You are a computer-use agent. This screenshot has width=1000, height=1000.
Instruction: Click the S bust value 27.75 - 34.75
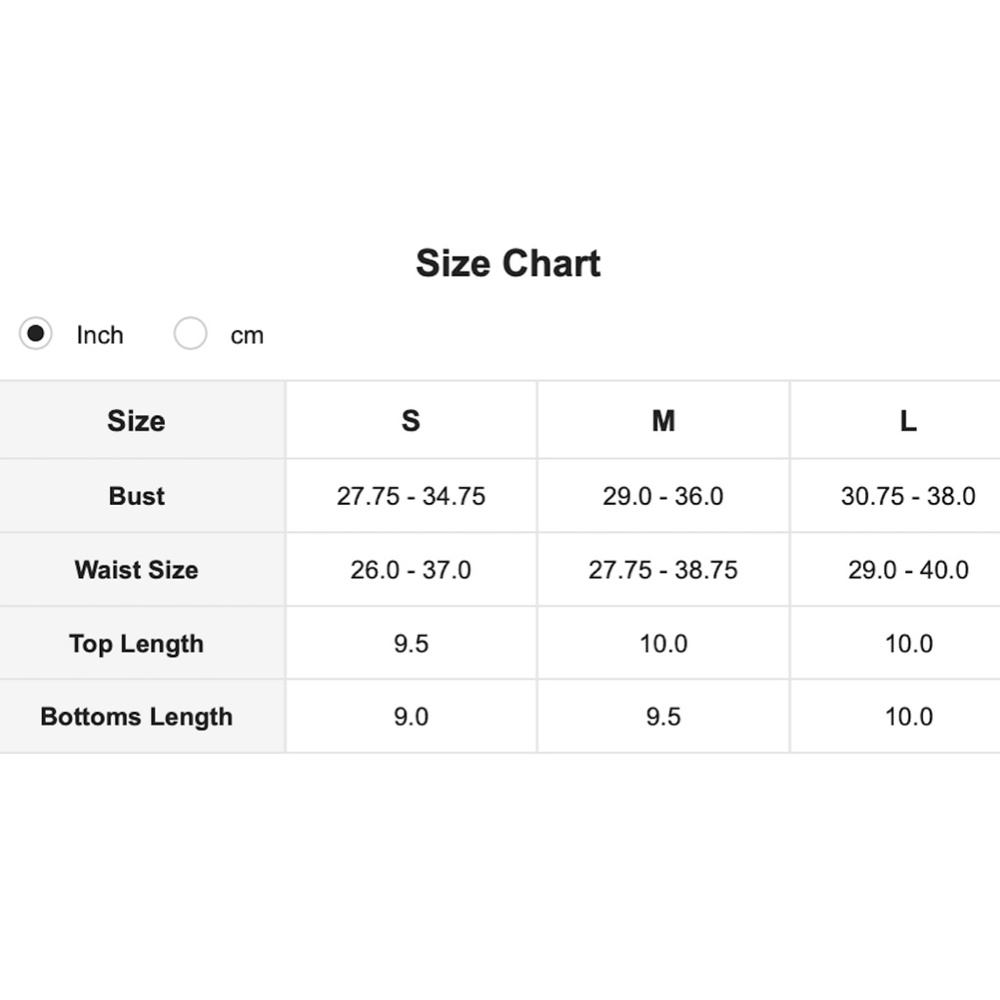[411, 496]
